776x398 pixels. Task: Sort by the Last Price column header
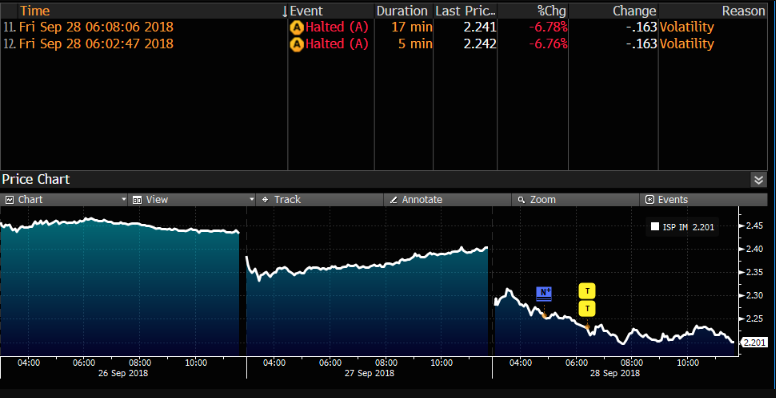click(x=465, y=11)
